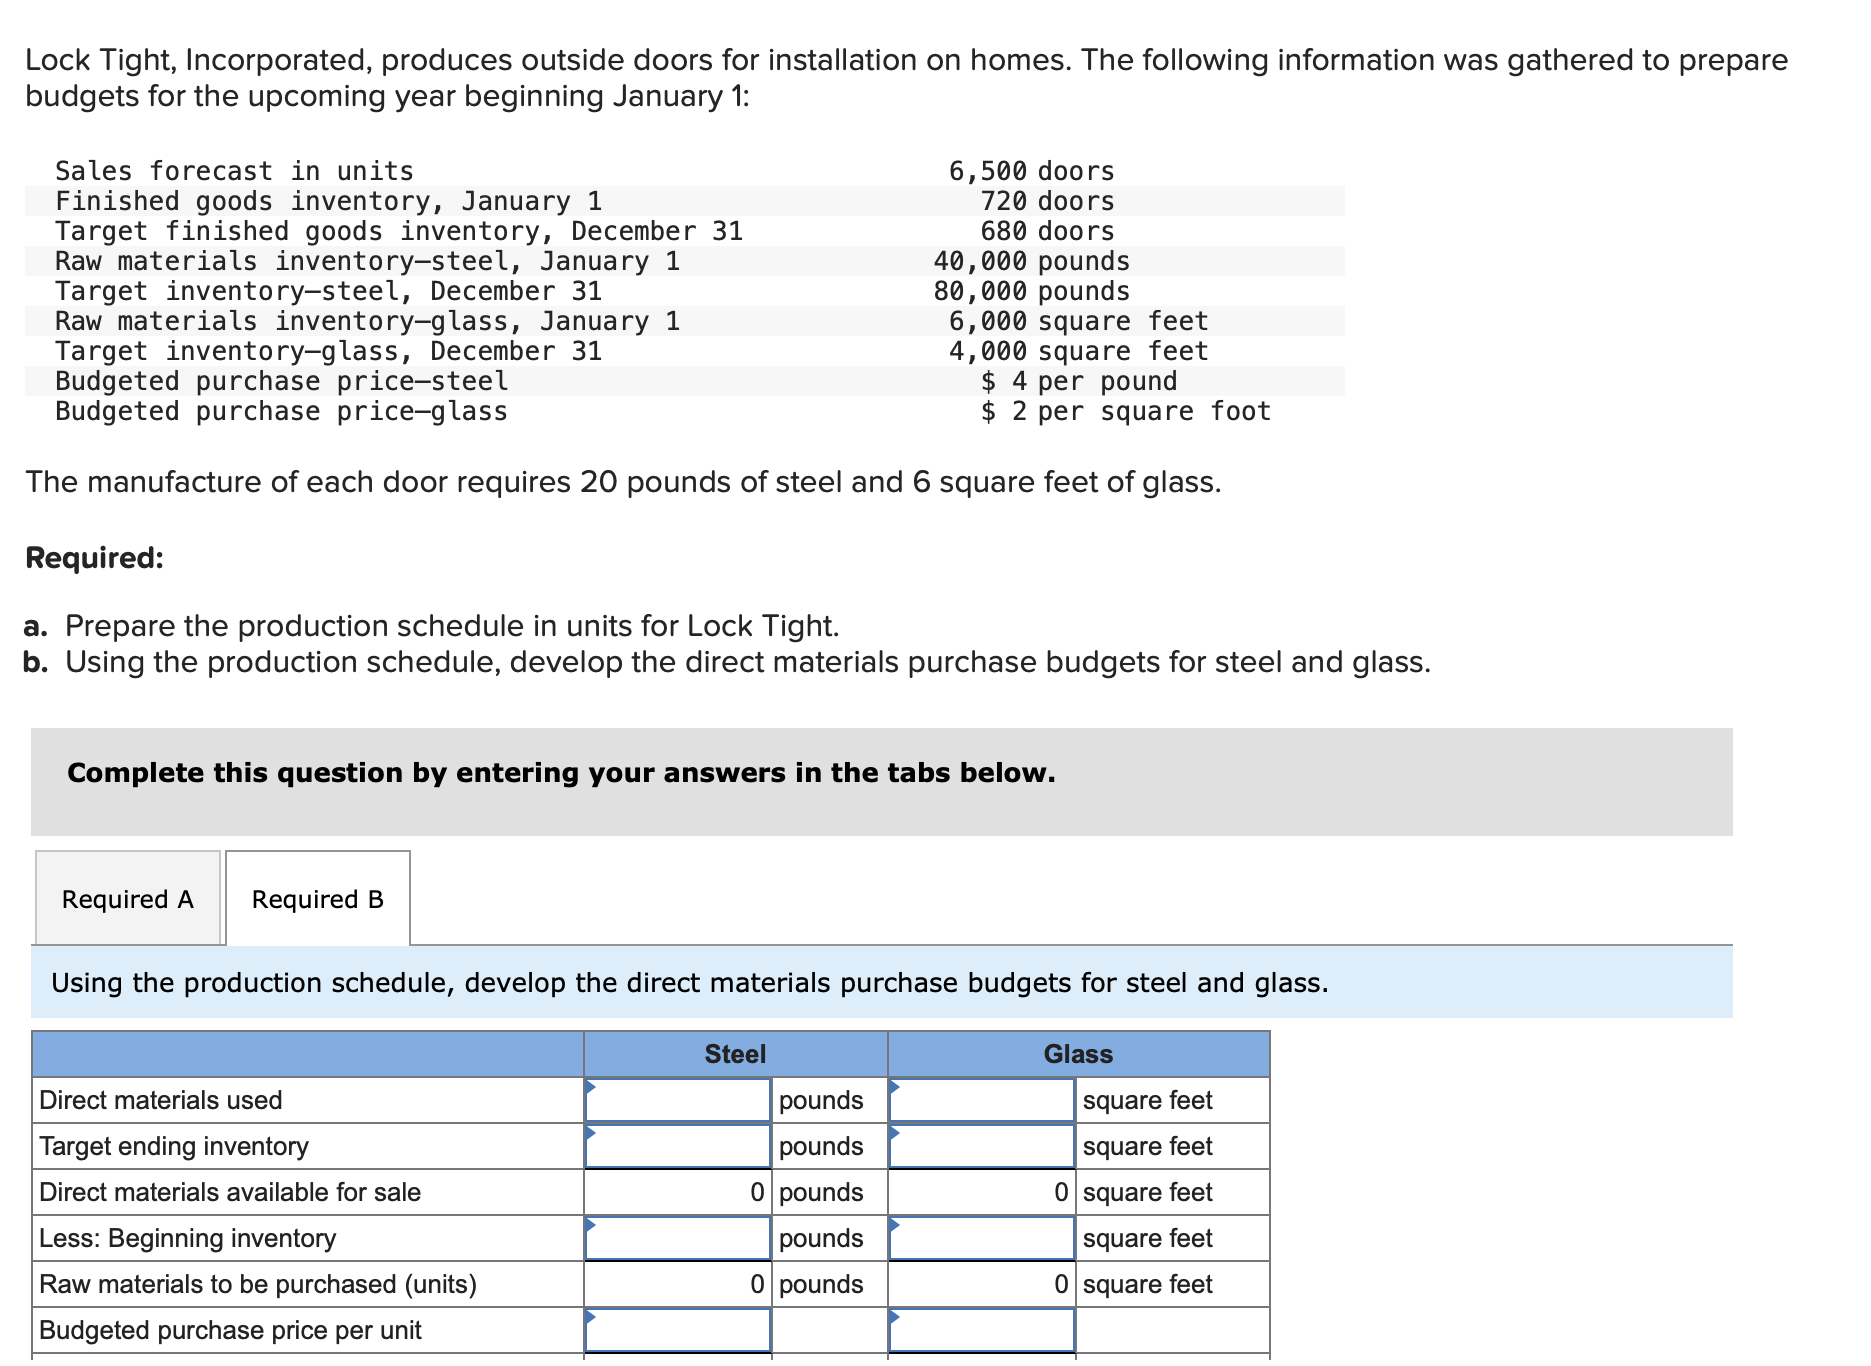This screenshot has height=1366, width=1871.
Task: Click the '680 doors' value
Action: (1047, 231)
